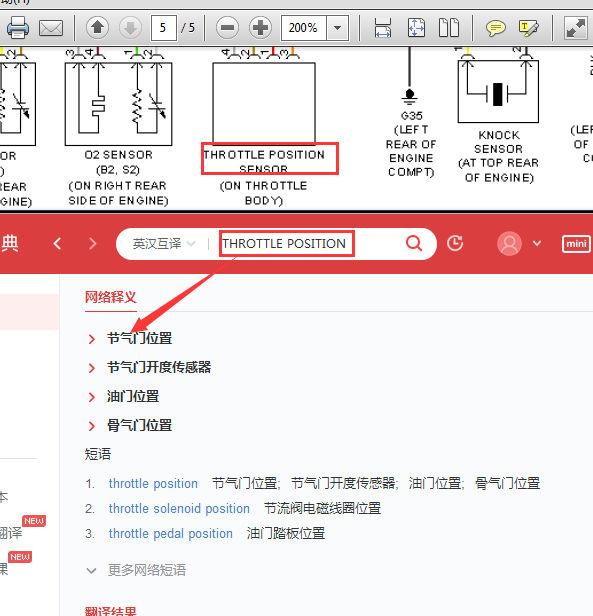
Task: Click the G35 ground label in the PDF
Action: click(411, 116)
